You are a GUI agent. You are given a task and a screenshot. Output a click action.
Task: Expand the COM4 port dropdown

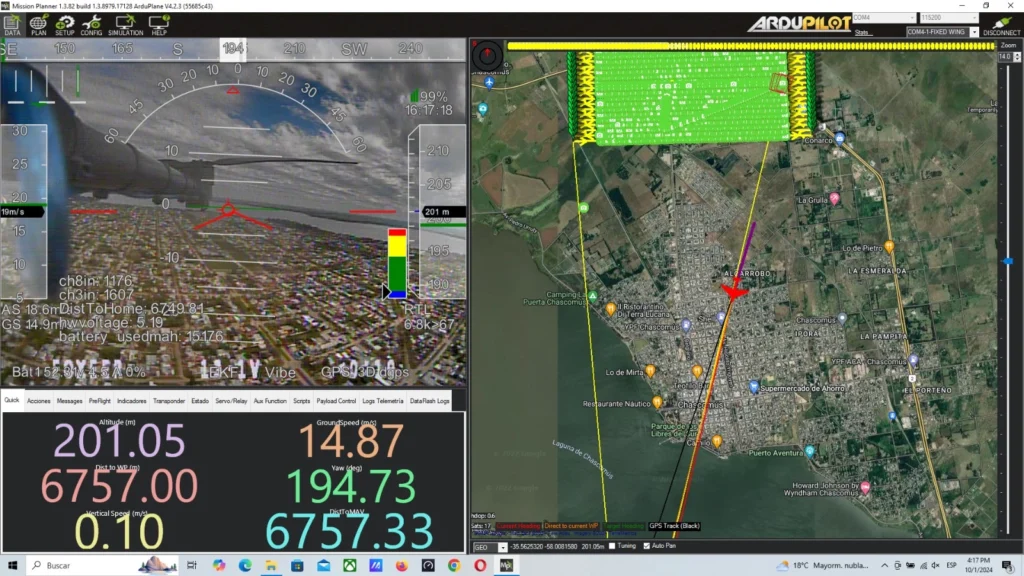pyautogui.click(x=882, y=18)
